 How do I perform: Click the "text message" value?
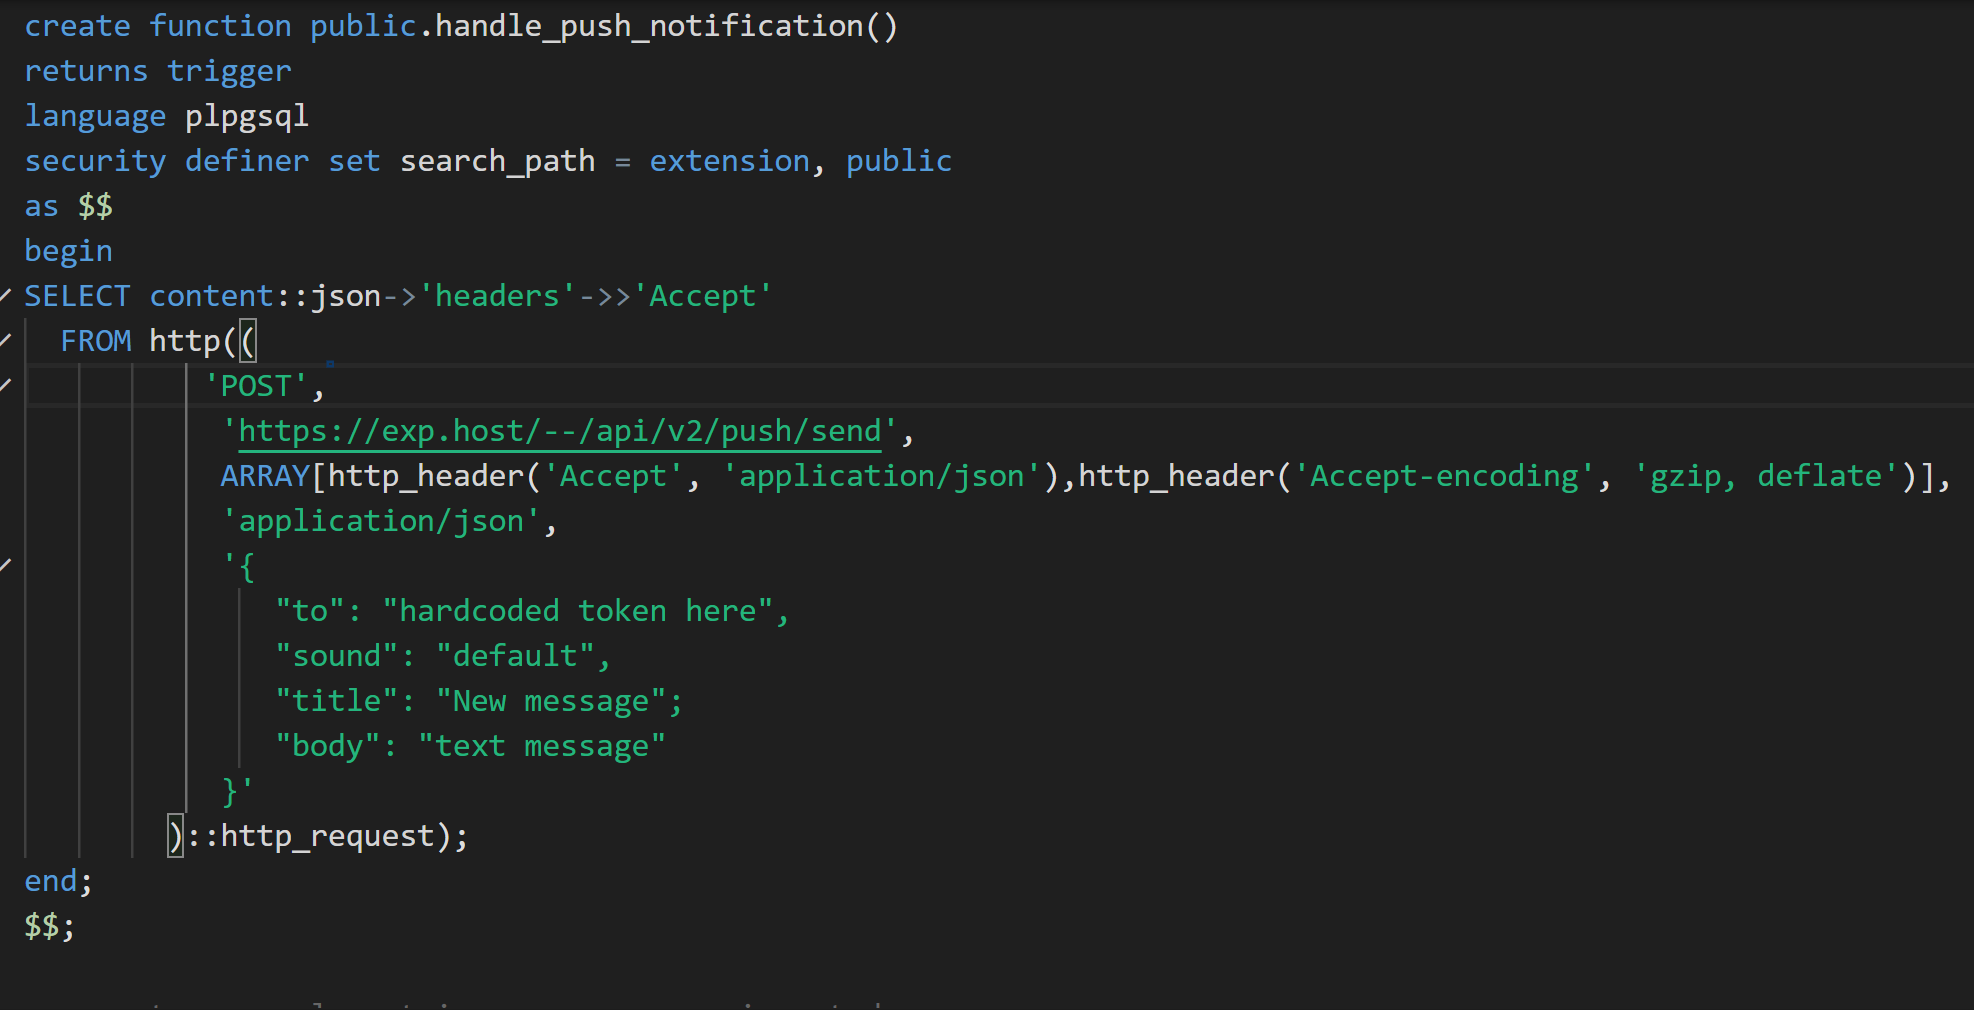point(542,746)
